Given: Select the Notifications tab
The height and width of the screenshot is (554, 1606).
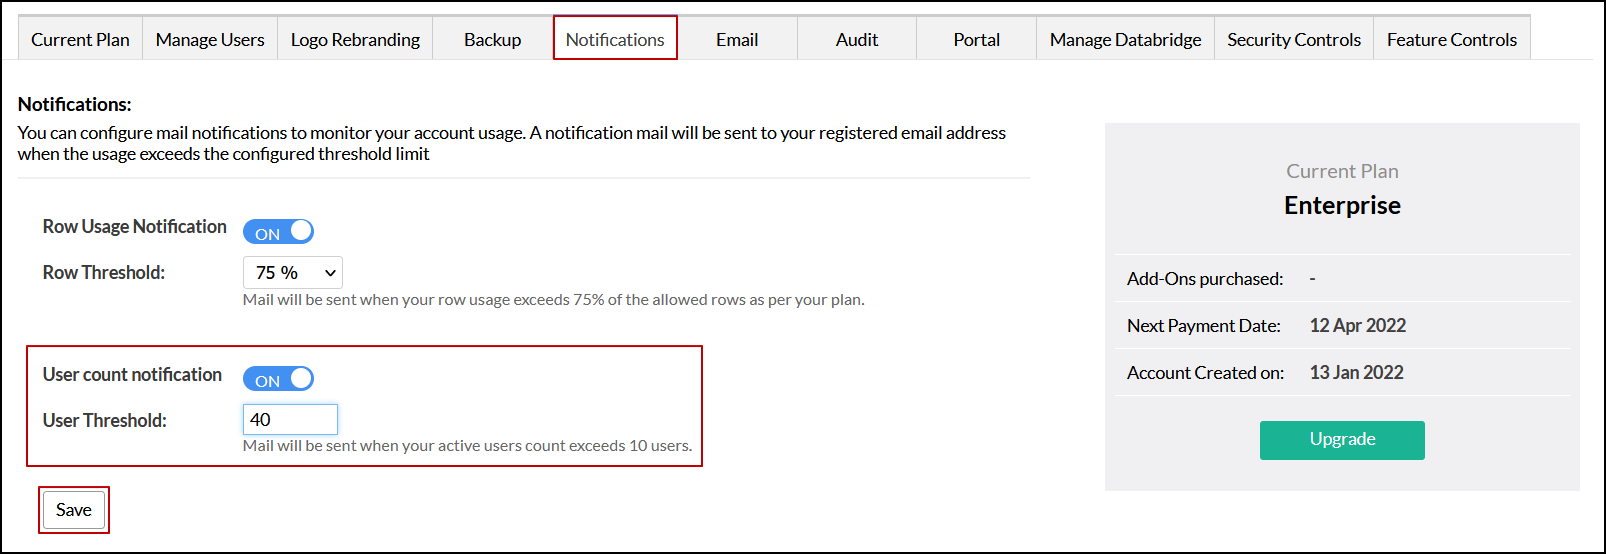Looking at the screenshot, I should (615, 40).
